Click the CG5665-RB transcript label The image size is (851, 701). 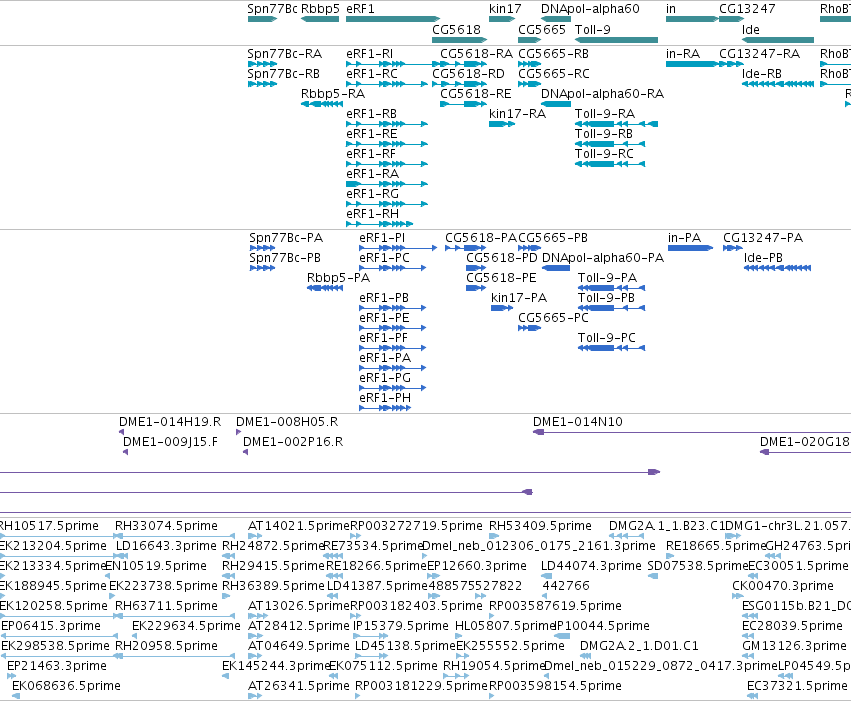(554, 54)
